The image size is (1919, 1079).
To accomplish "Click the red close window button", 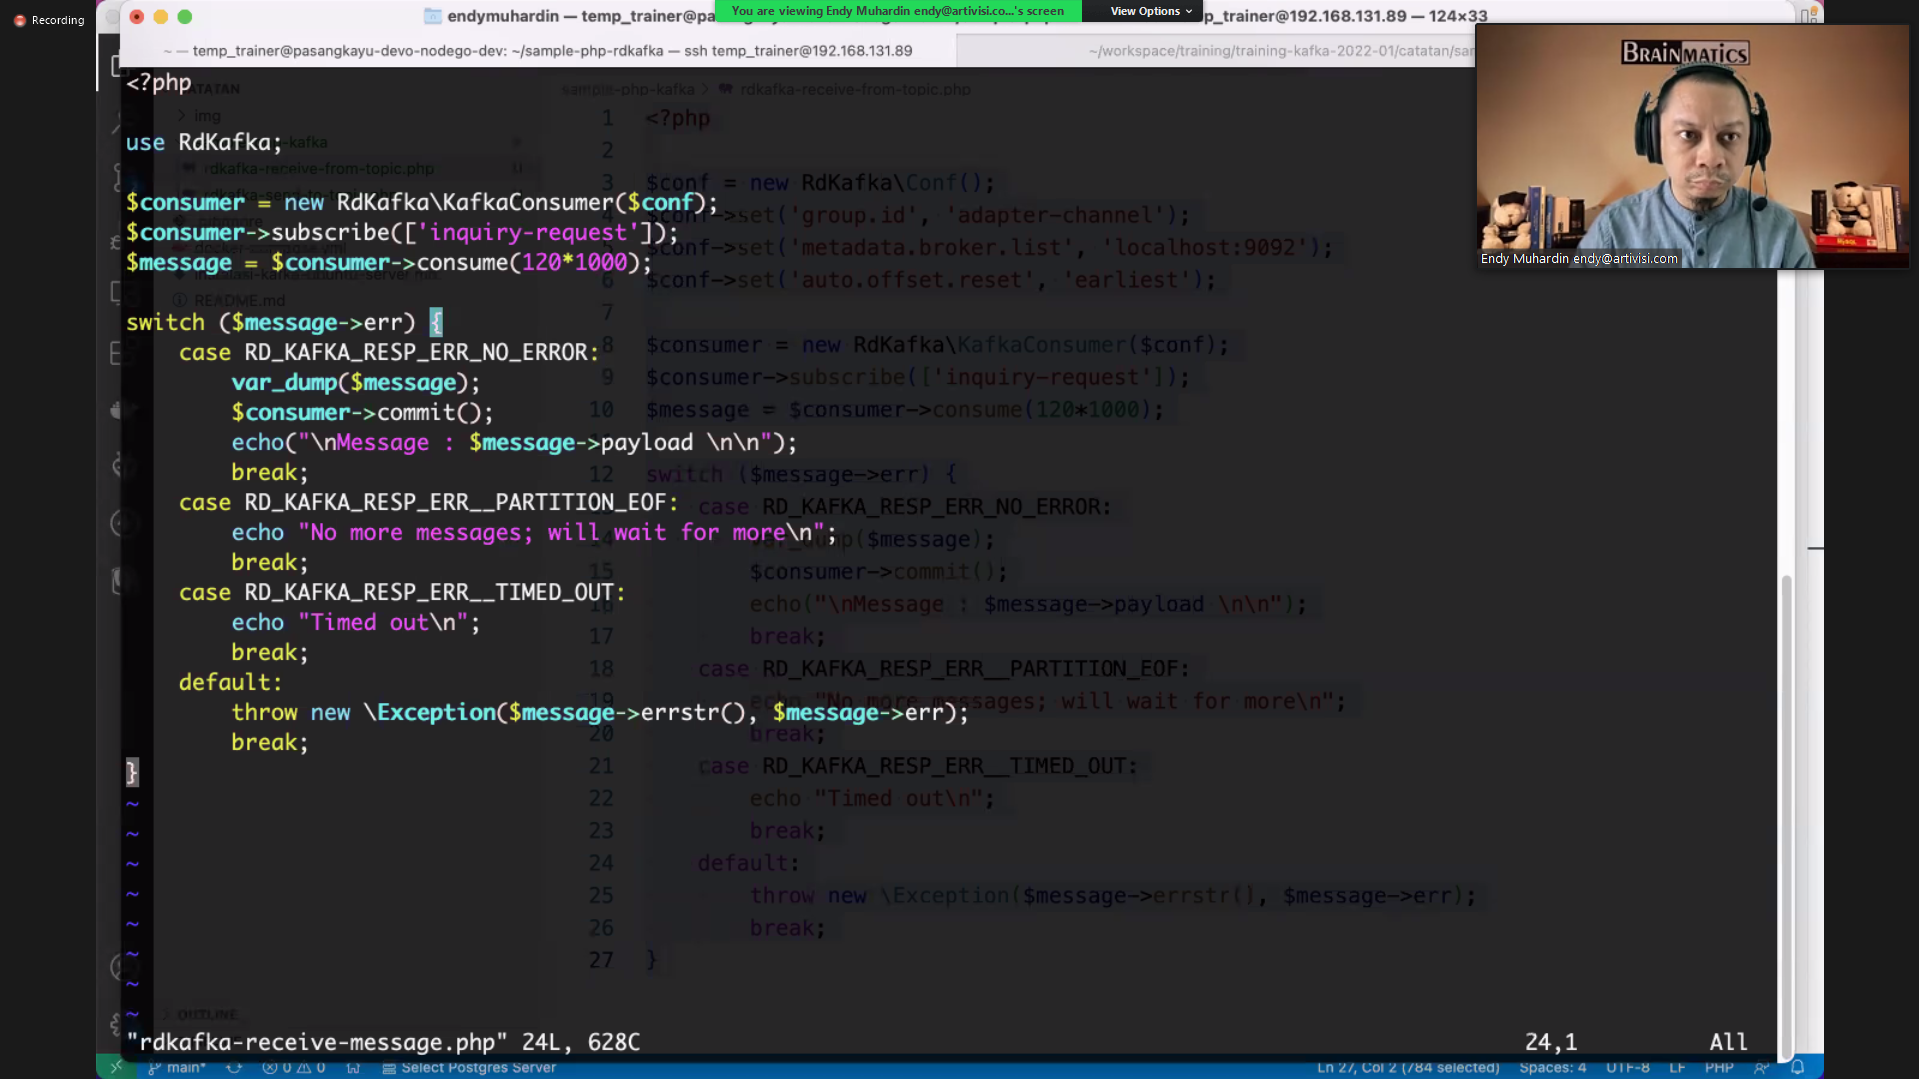I will [137, 16].
